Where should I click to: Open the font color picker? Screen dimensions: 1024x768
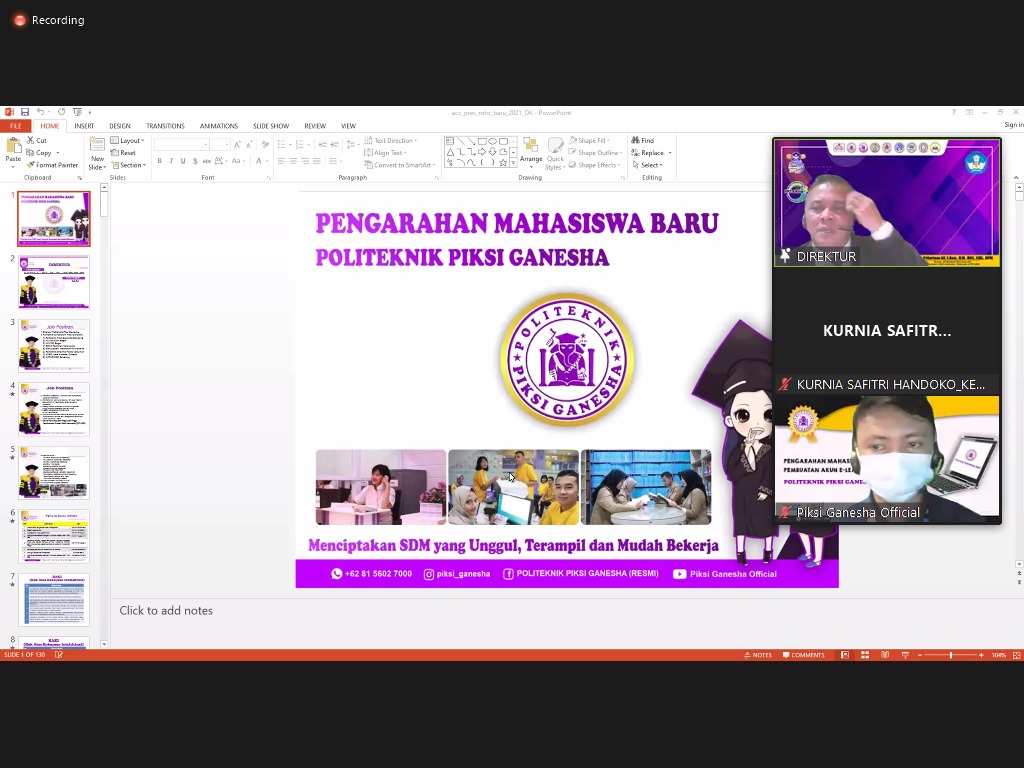pos(261,161)
